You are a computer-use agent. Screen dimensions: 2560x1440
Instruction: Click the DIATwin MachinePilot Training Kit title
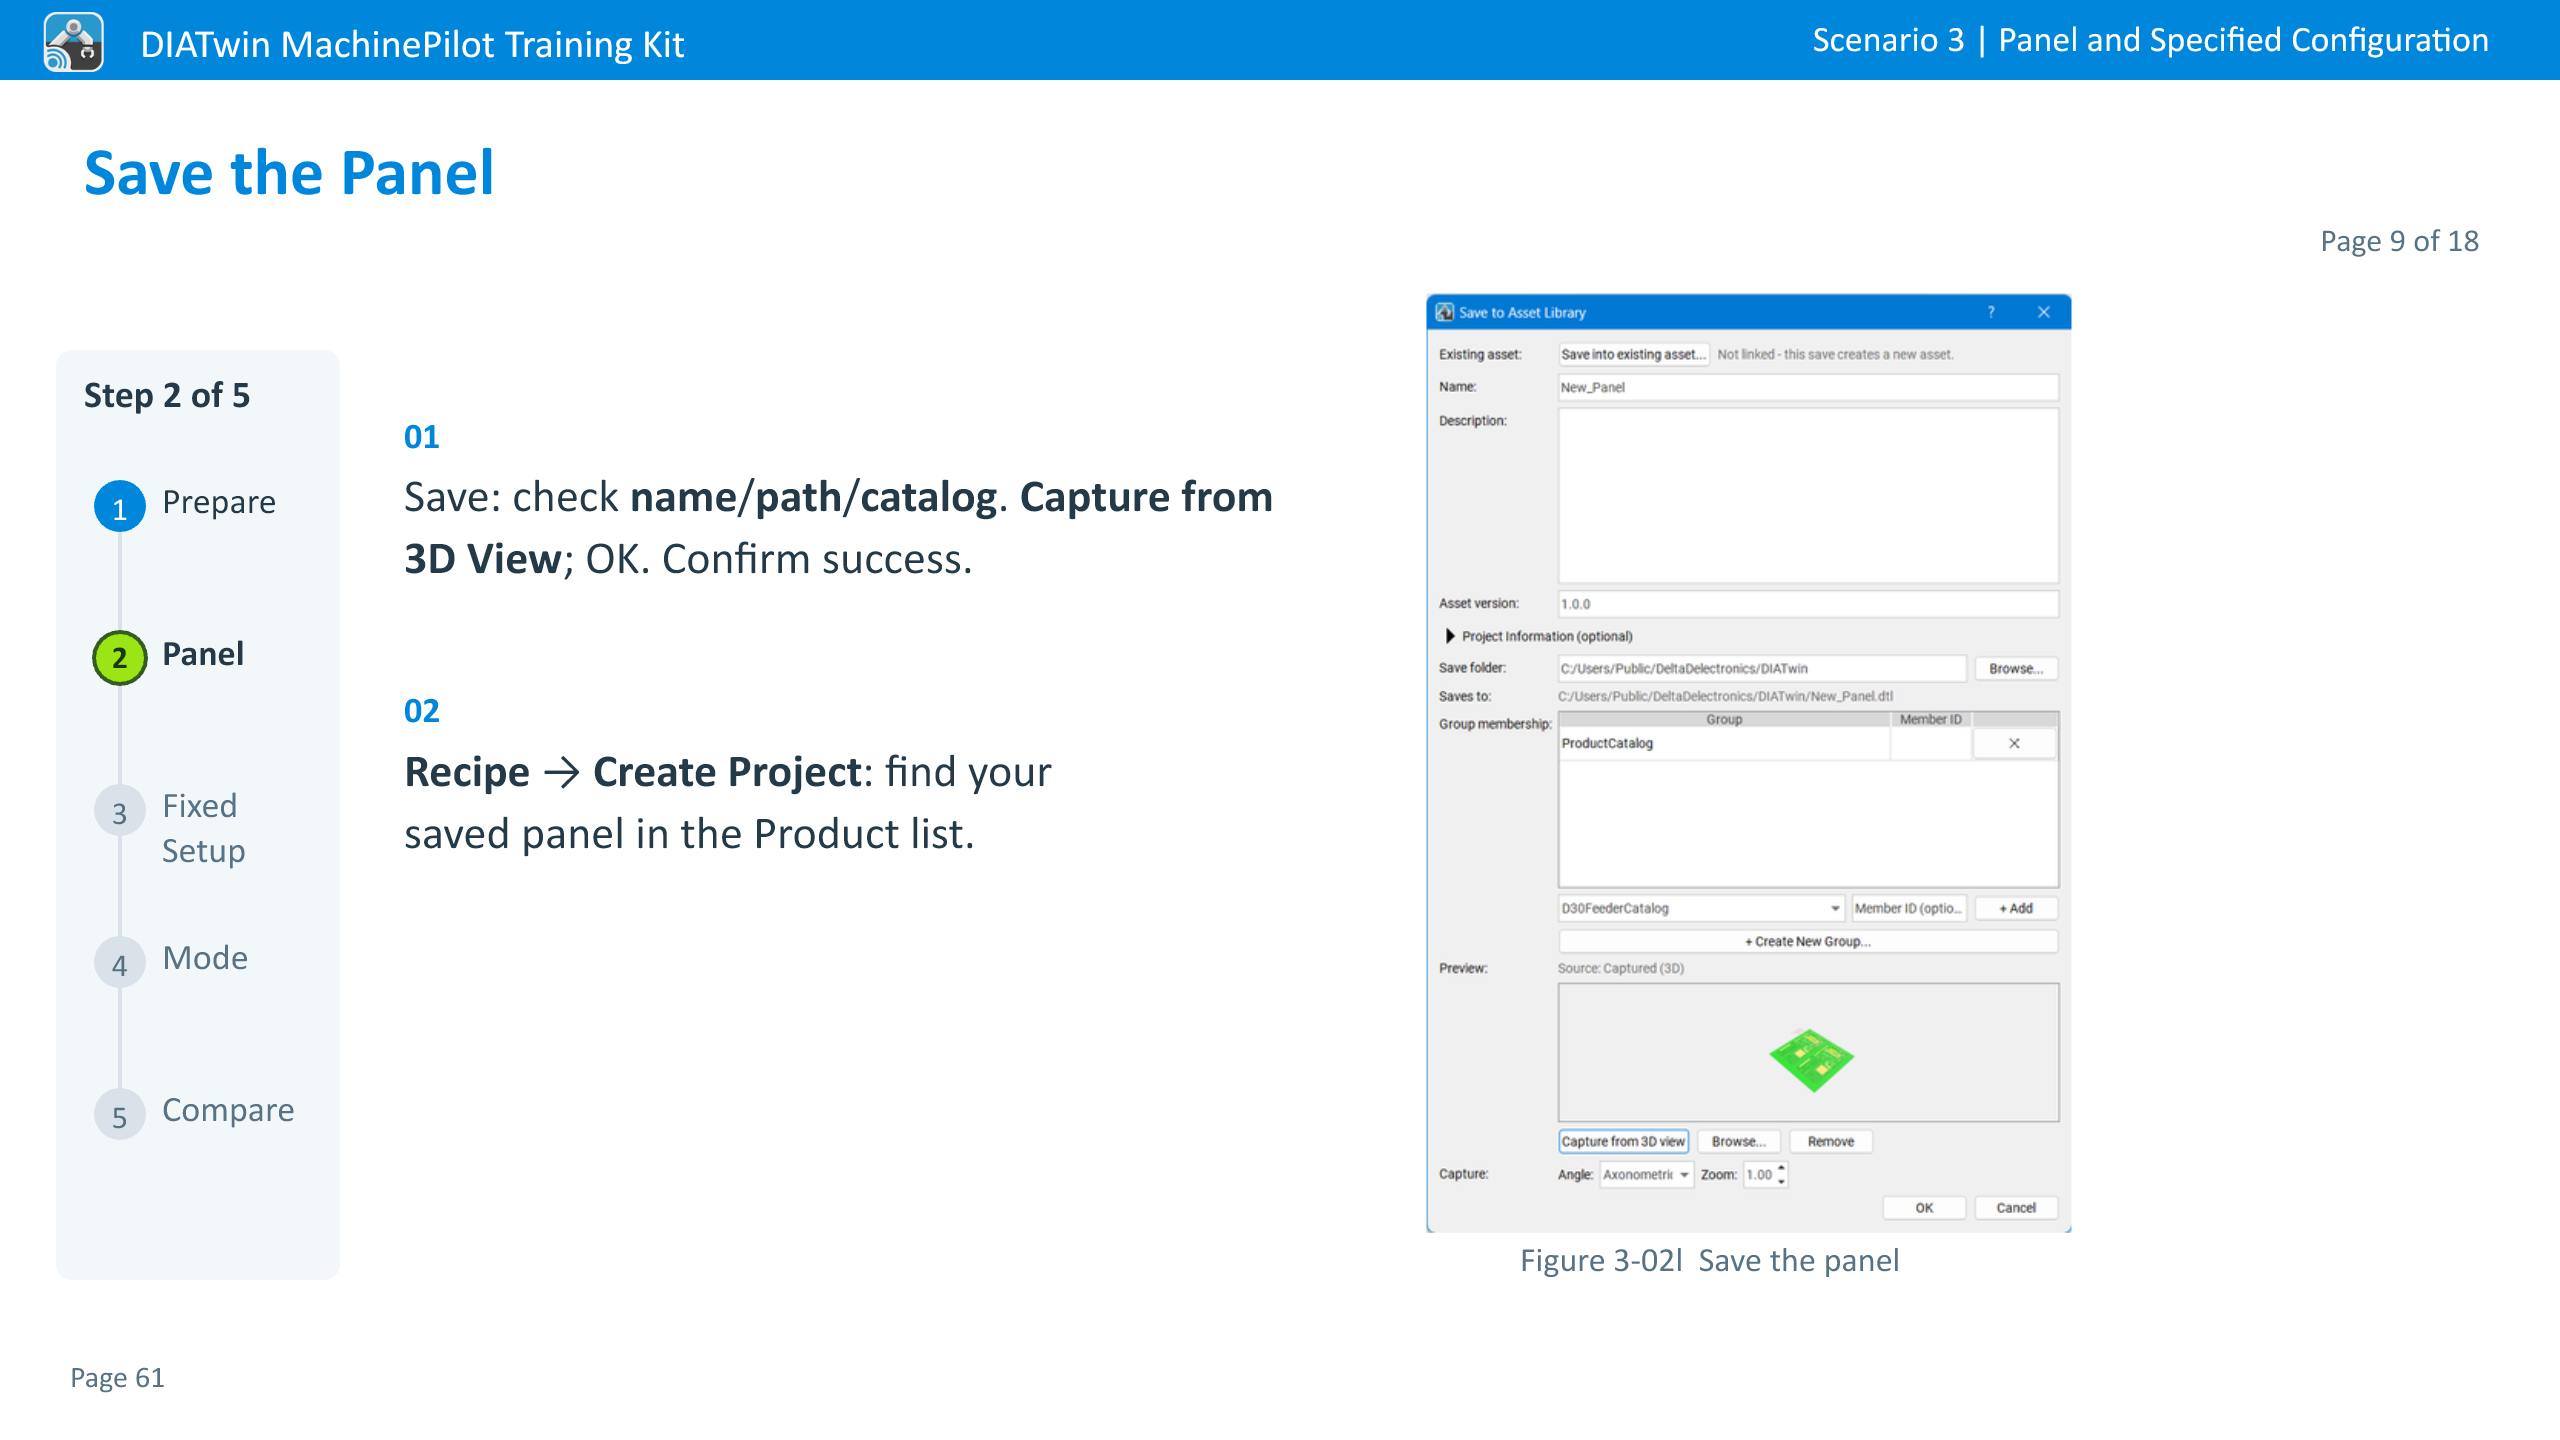click(412, 45)
